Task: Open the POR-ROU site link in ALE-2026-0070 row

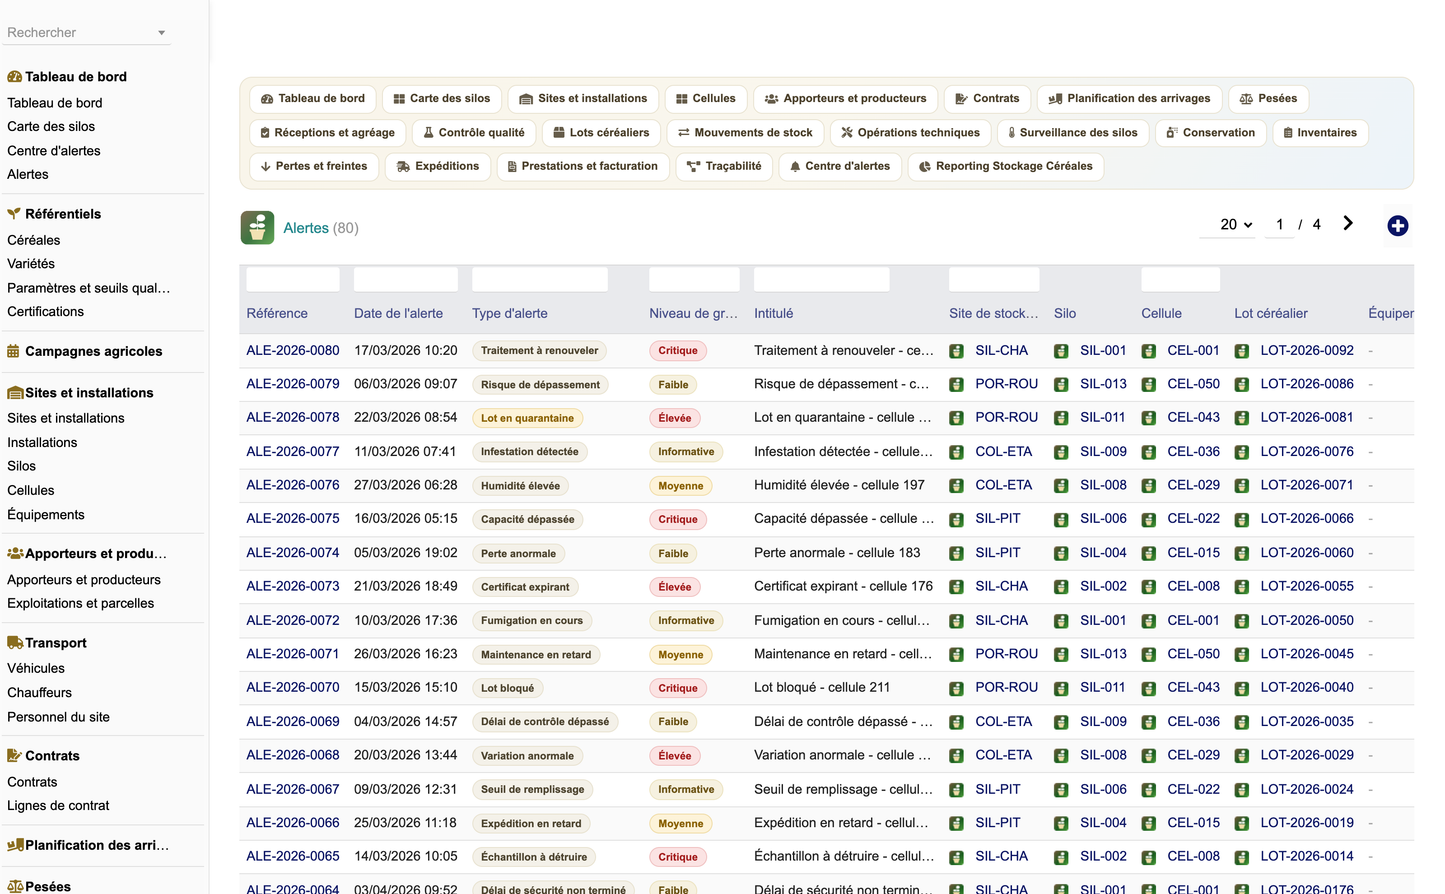Action: [x=1006, y=688]
